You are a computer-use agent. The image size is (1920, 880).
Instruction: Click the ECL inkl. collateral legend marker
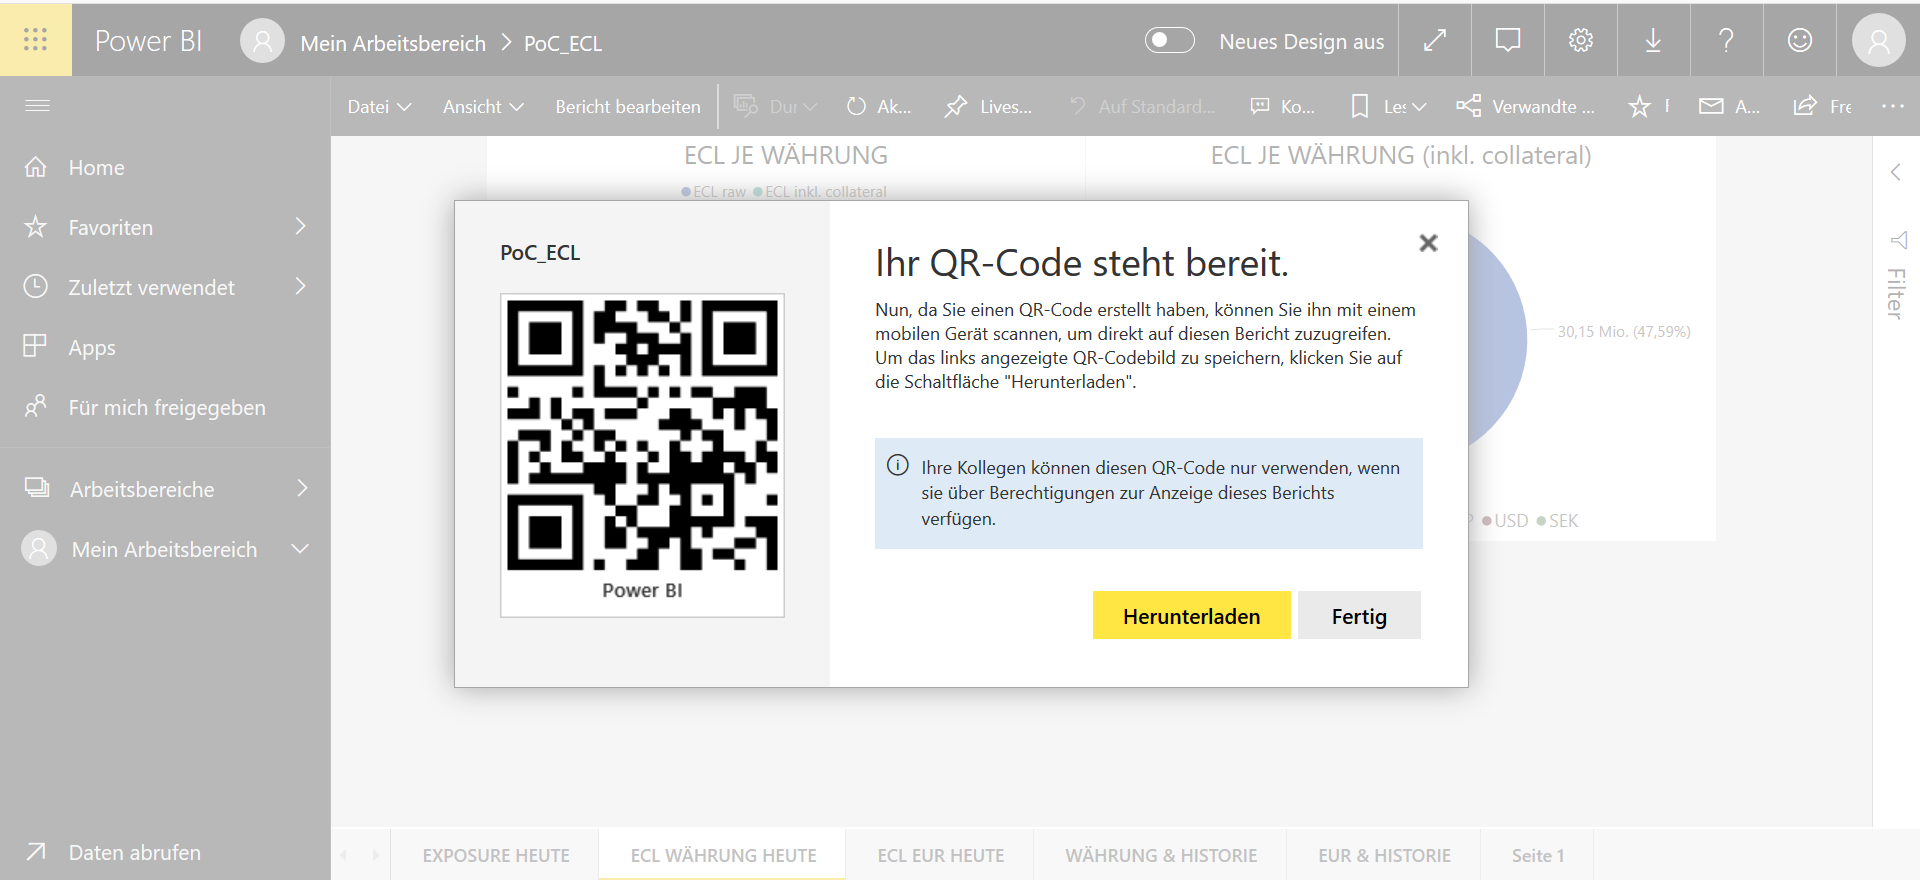click(x=758, y=191)
